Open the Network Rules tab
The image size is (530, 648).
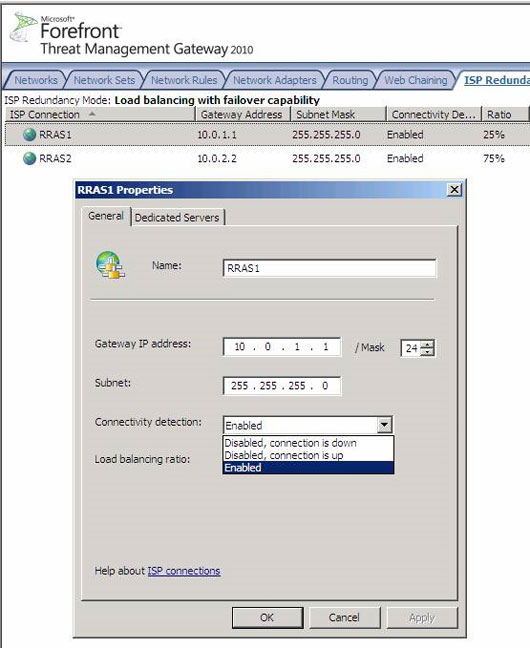(184, 80)
